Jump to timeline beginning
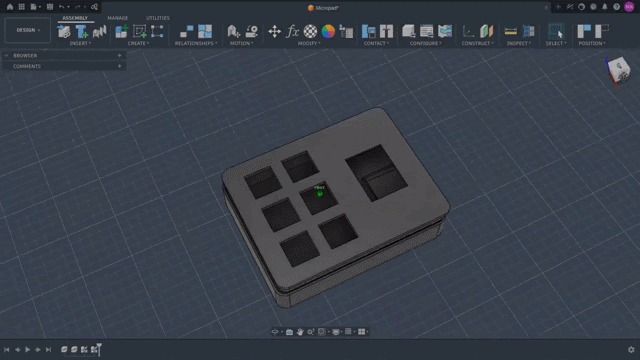640x360 pixels. click(7, 349)
